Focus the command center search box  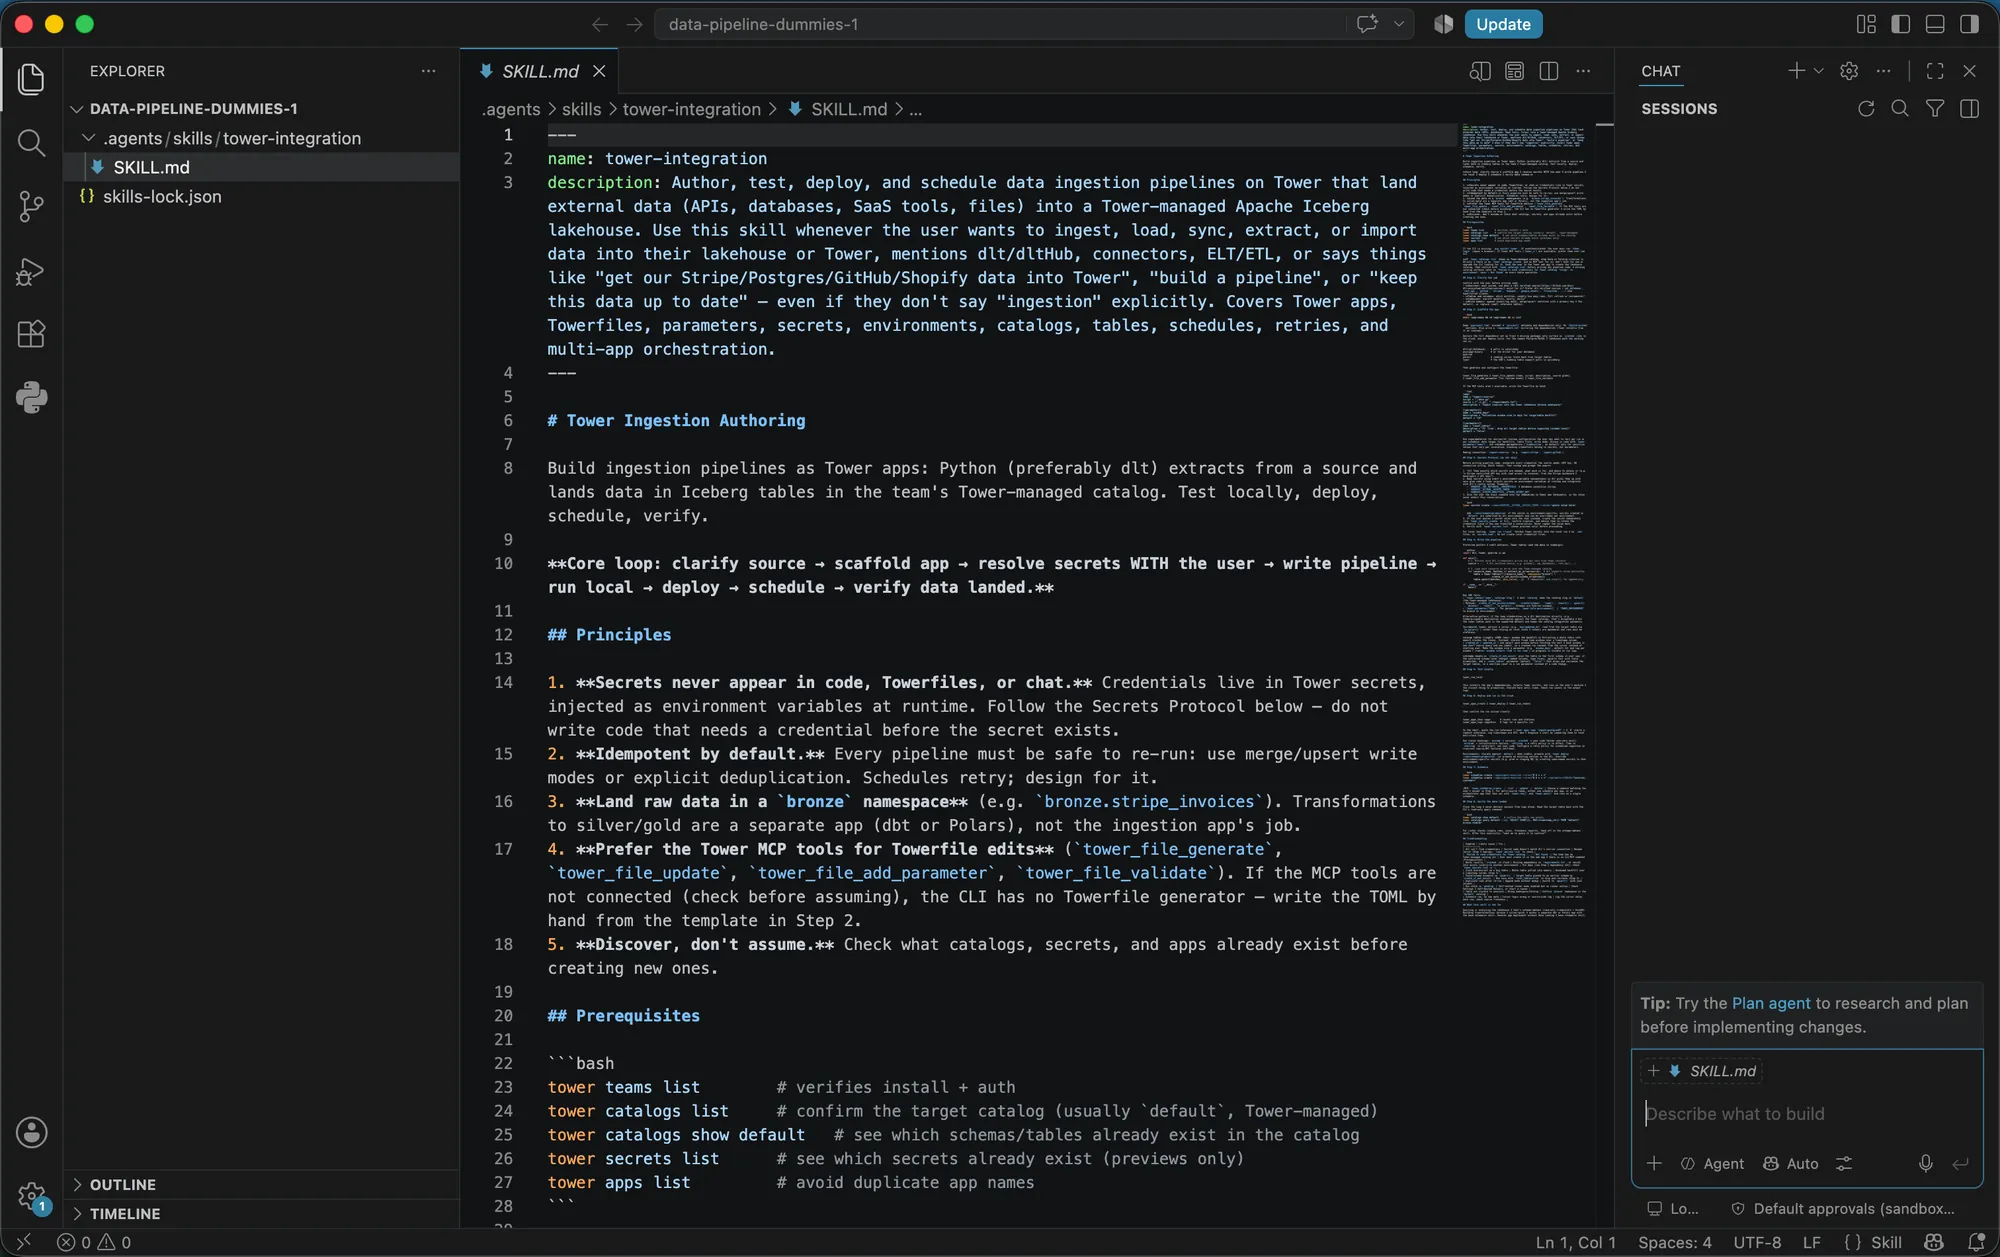1000,24
